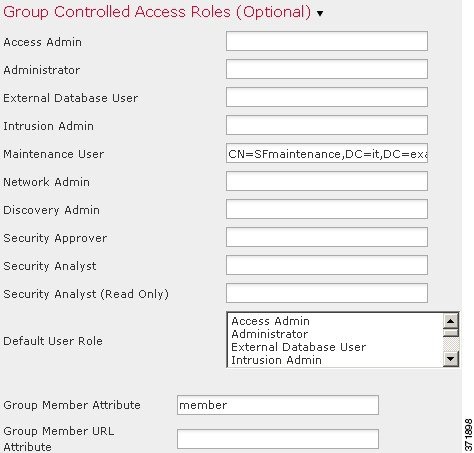Click the Intrusion Admin input field
This screenshot has height=453, width=474.
tap(327, 125)
